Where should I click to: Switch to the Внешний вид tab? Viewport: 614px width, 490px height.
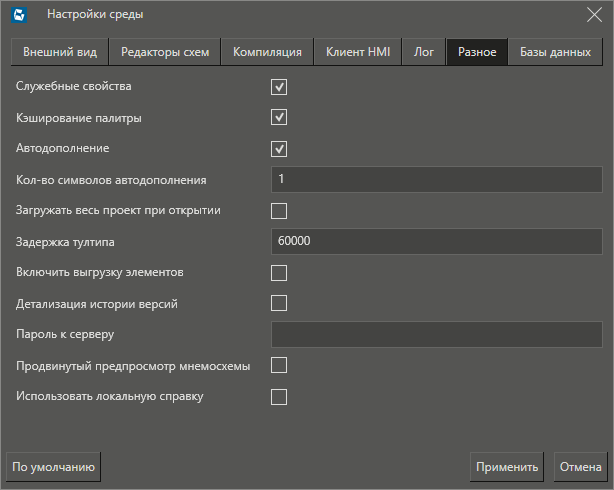click(60, 53)
